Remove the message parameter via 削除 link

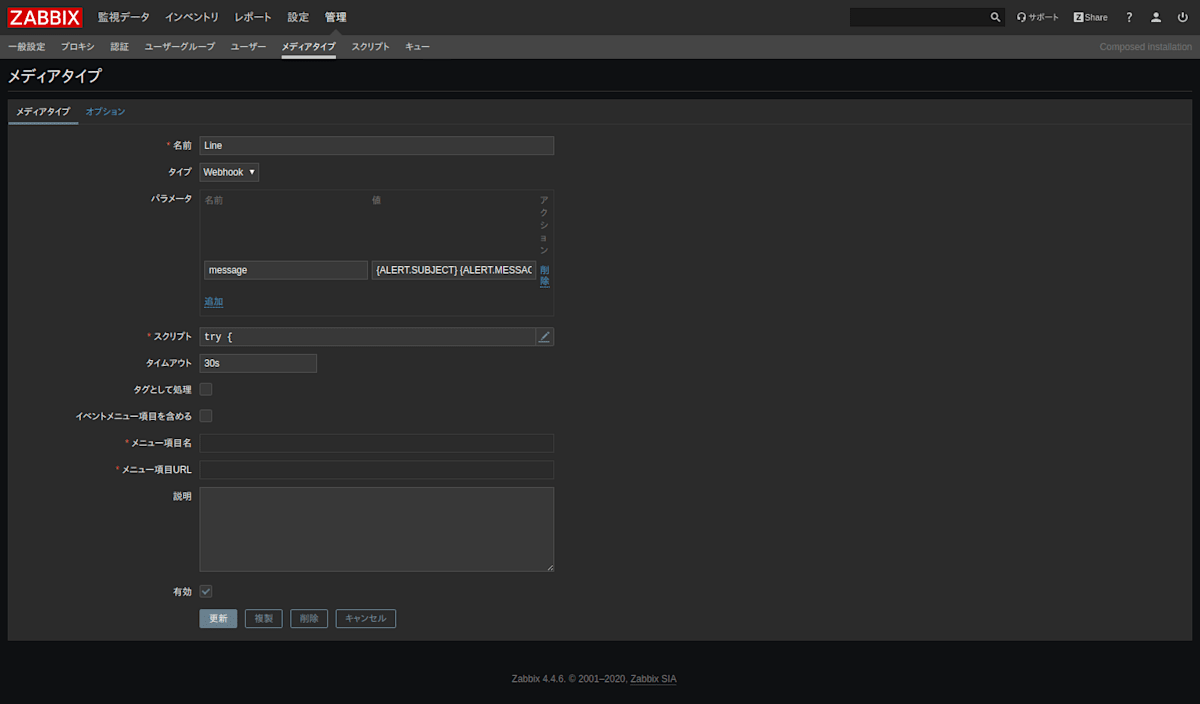[x=545, y=276]
